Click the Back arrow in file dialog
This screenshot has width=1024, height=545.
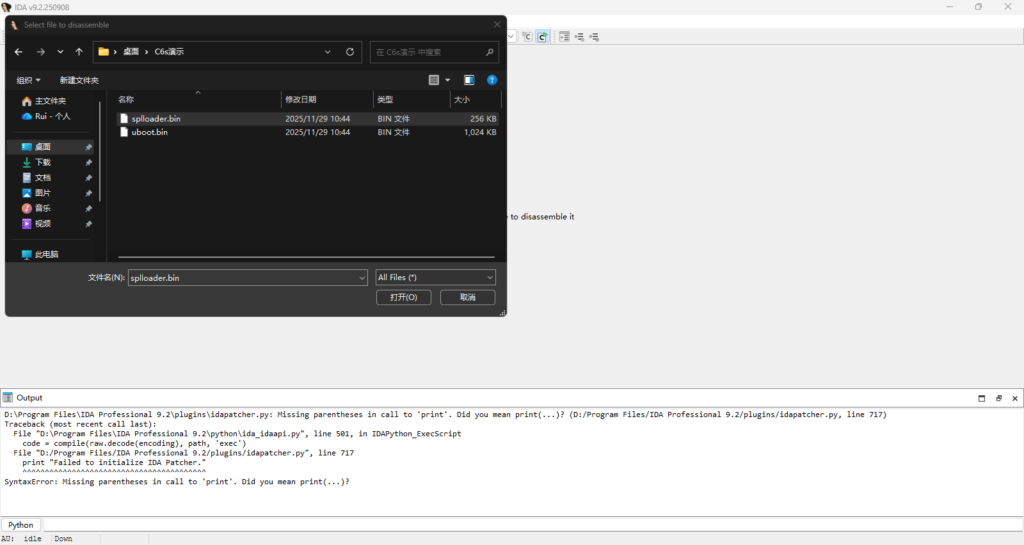(19, 52)
